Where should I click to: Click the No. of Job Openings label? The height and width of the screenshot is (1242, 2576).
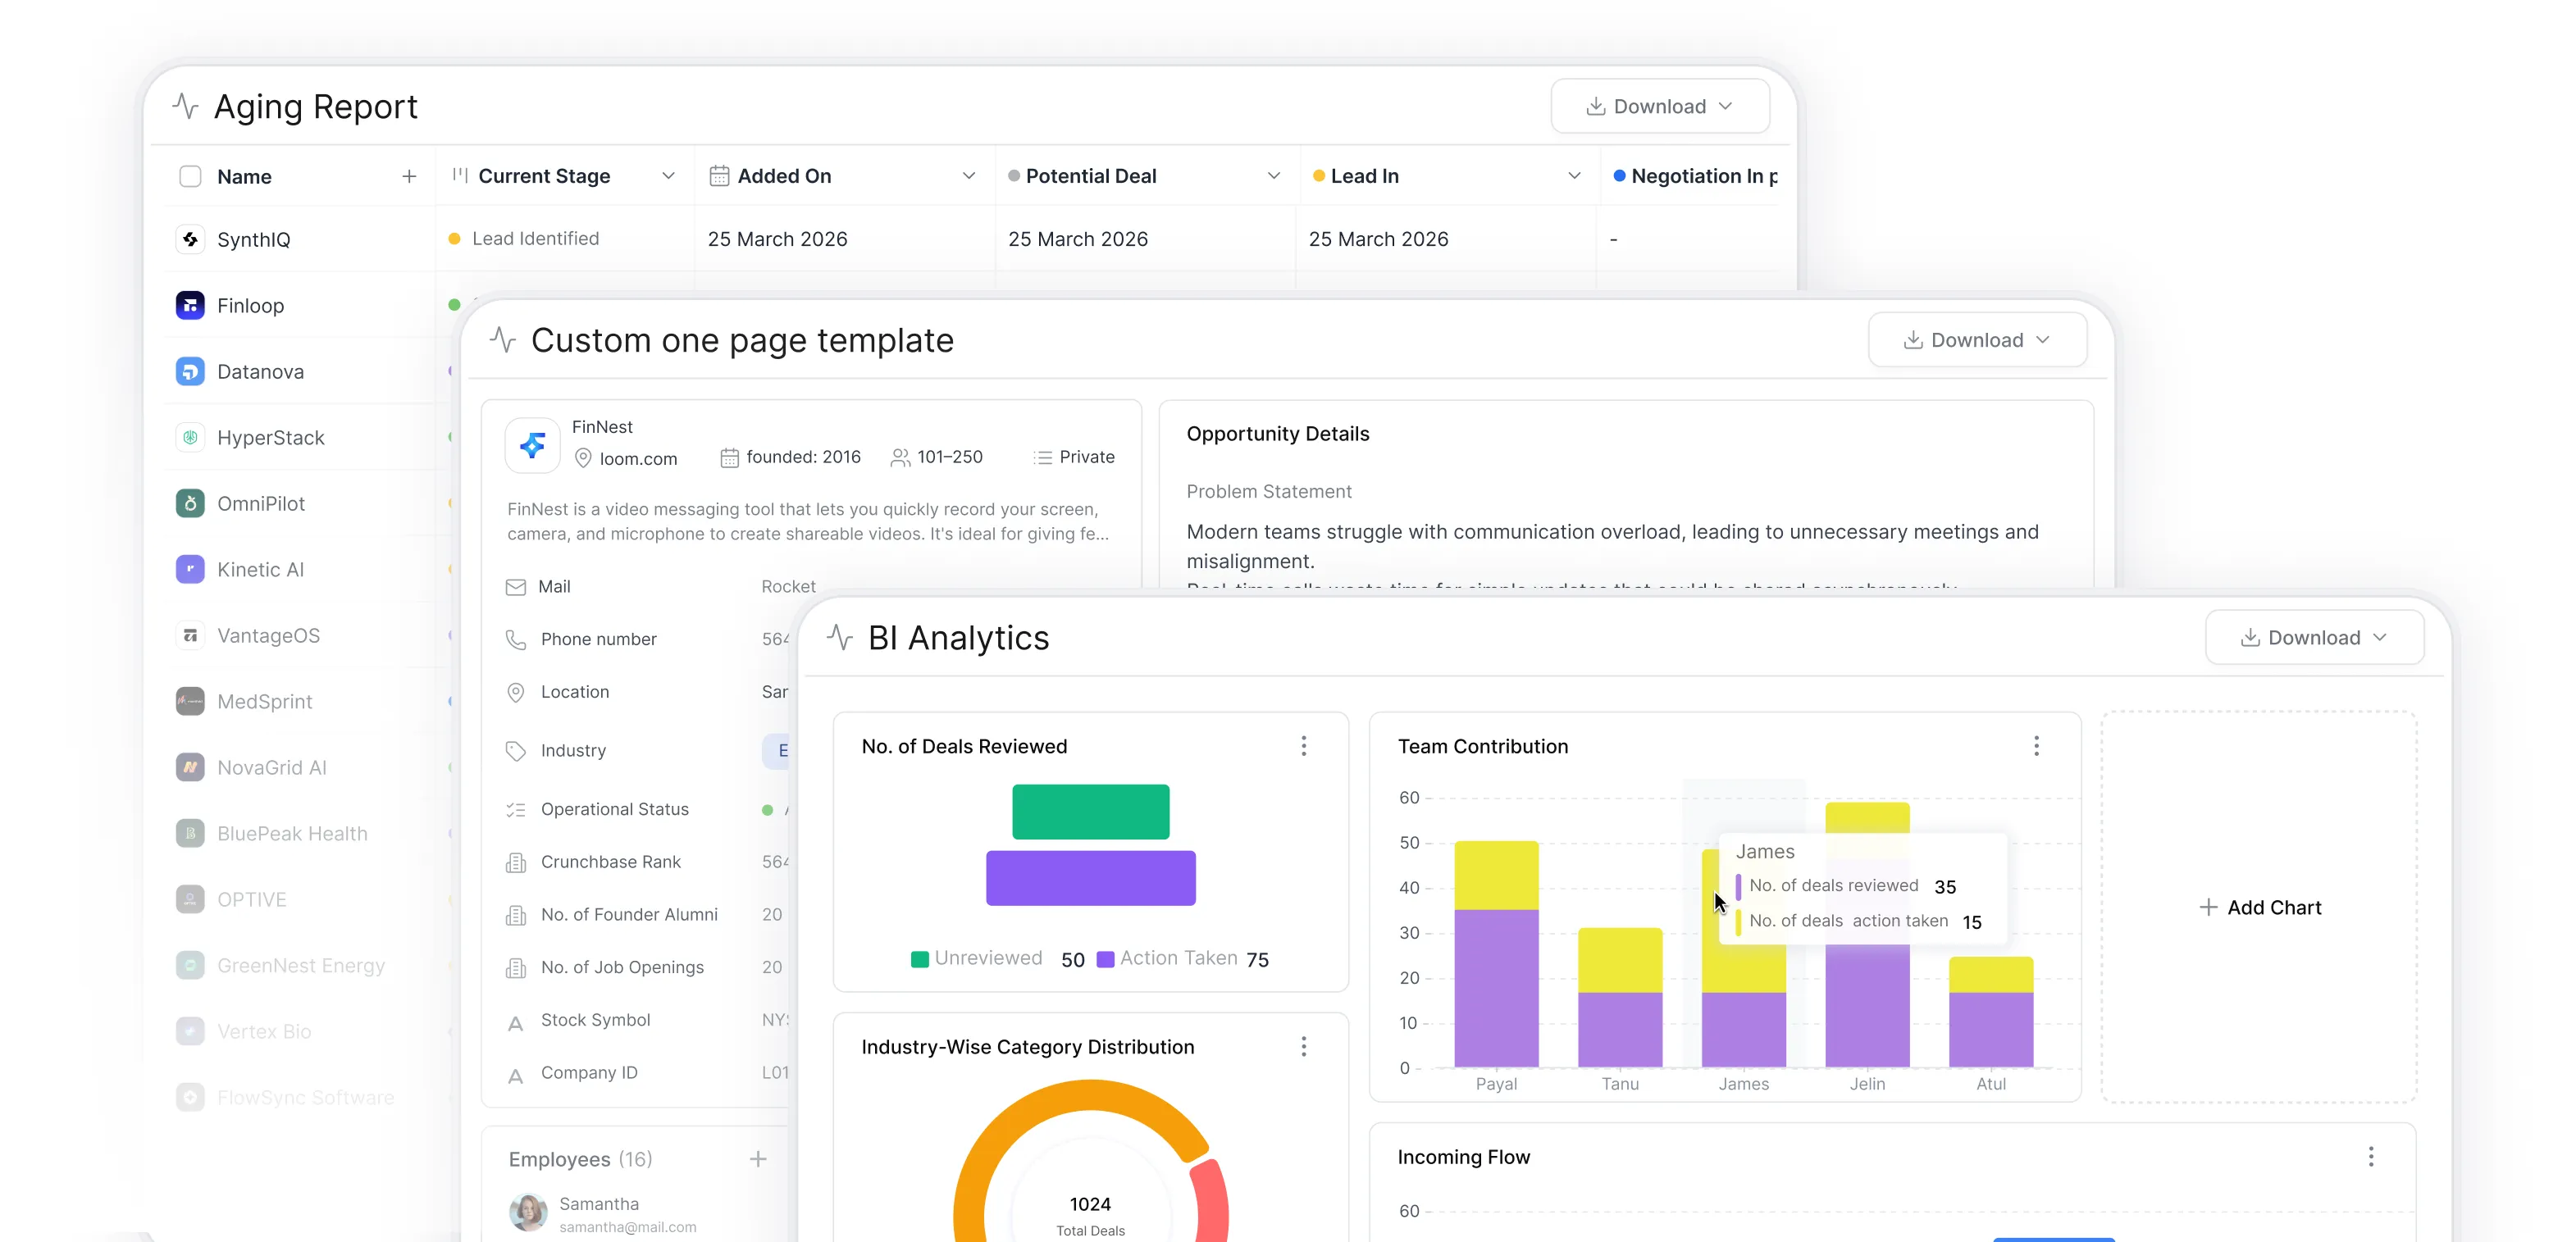point(622,968)
